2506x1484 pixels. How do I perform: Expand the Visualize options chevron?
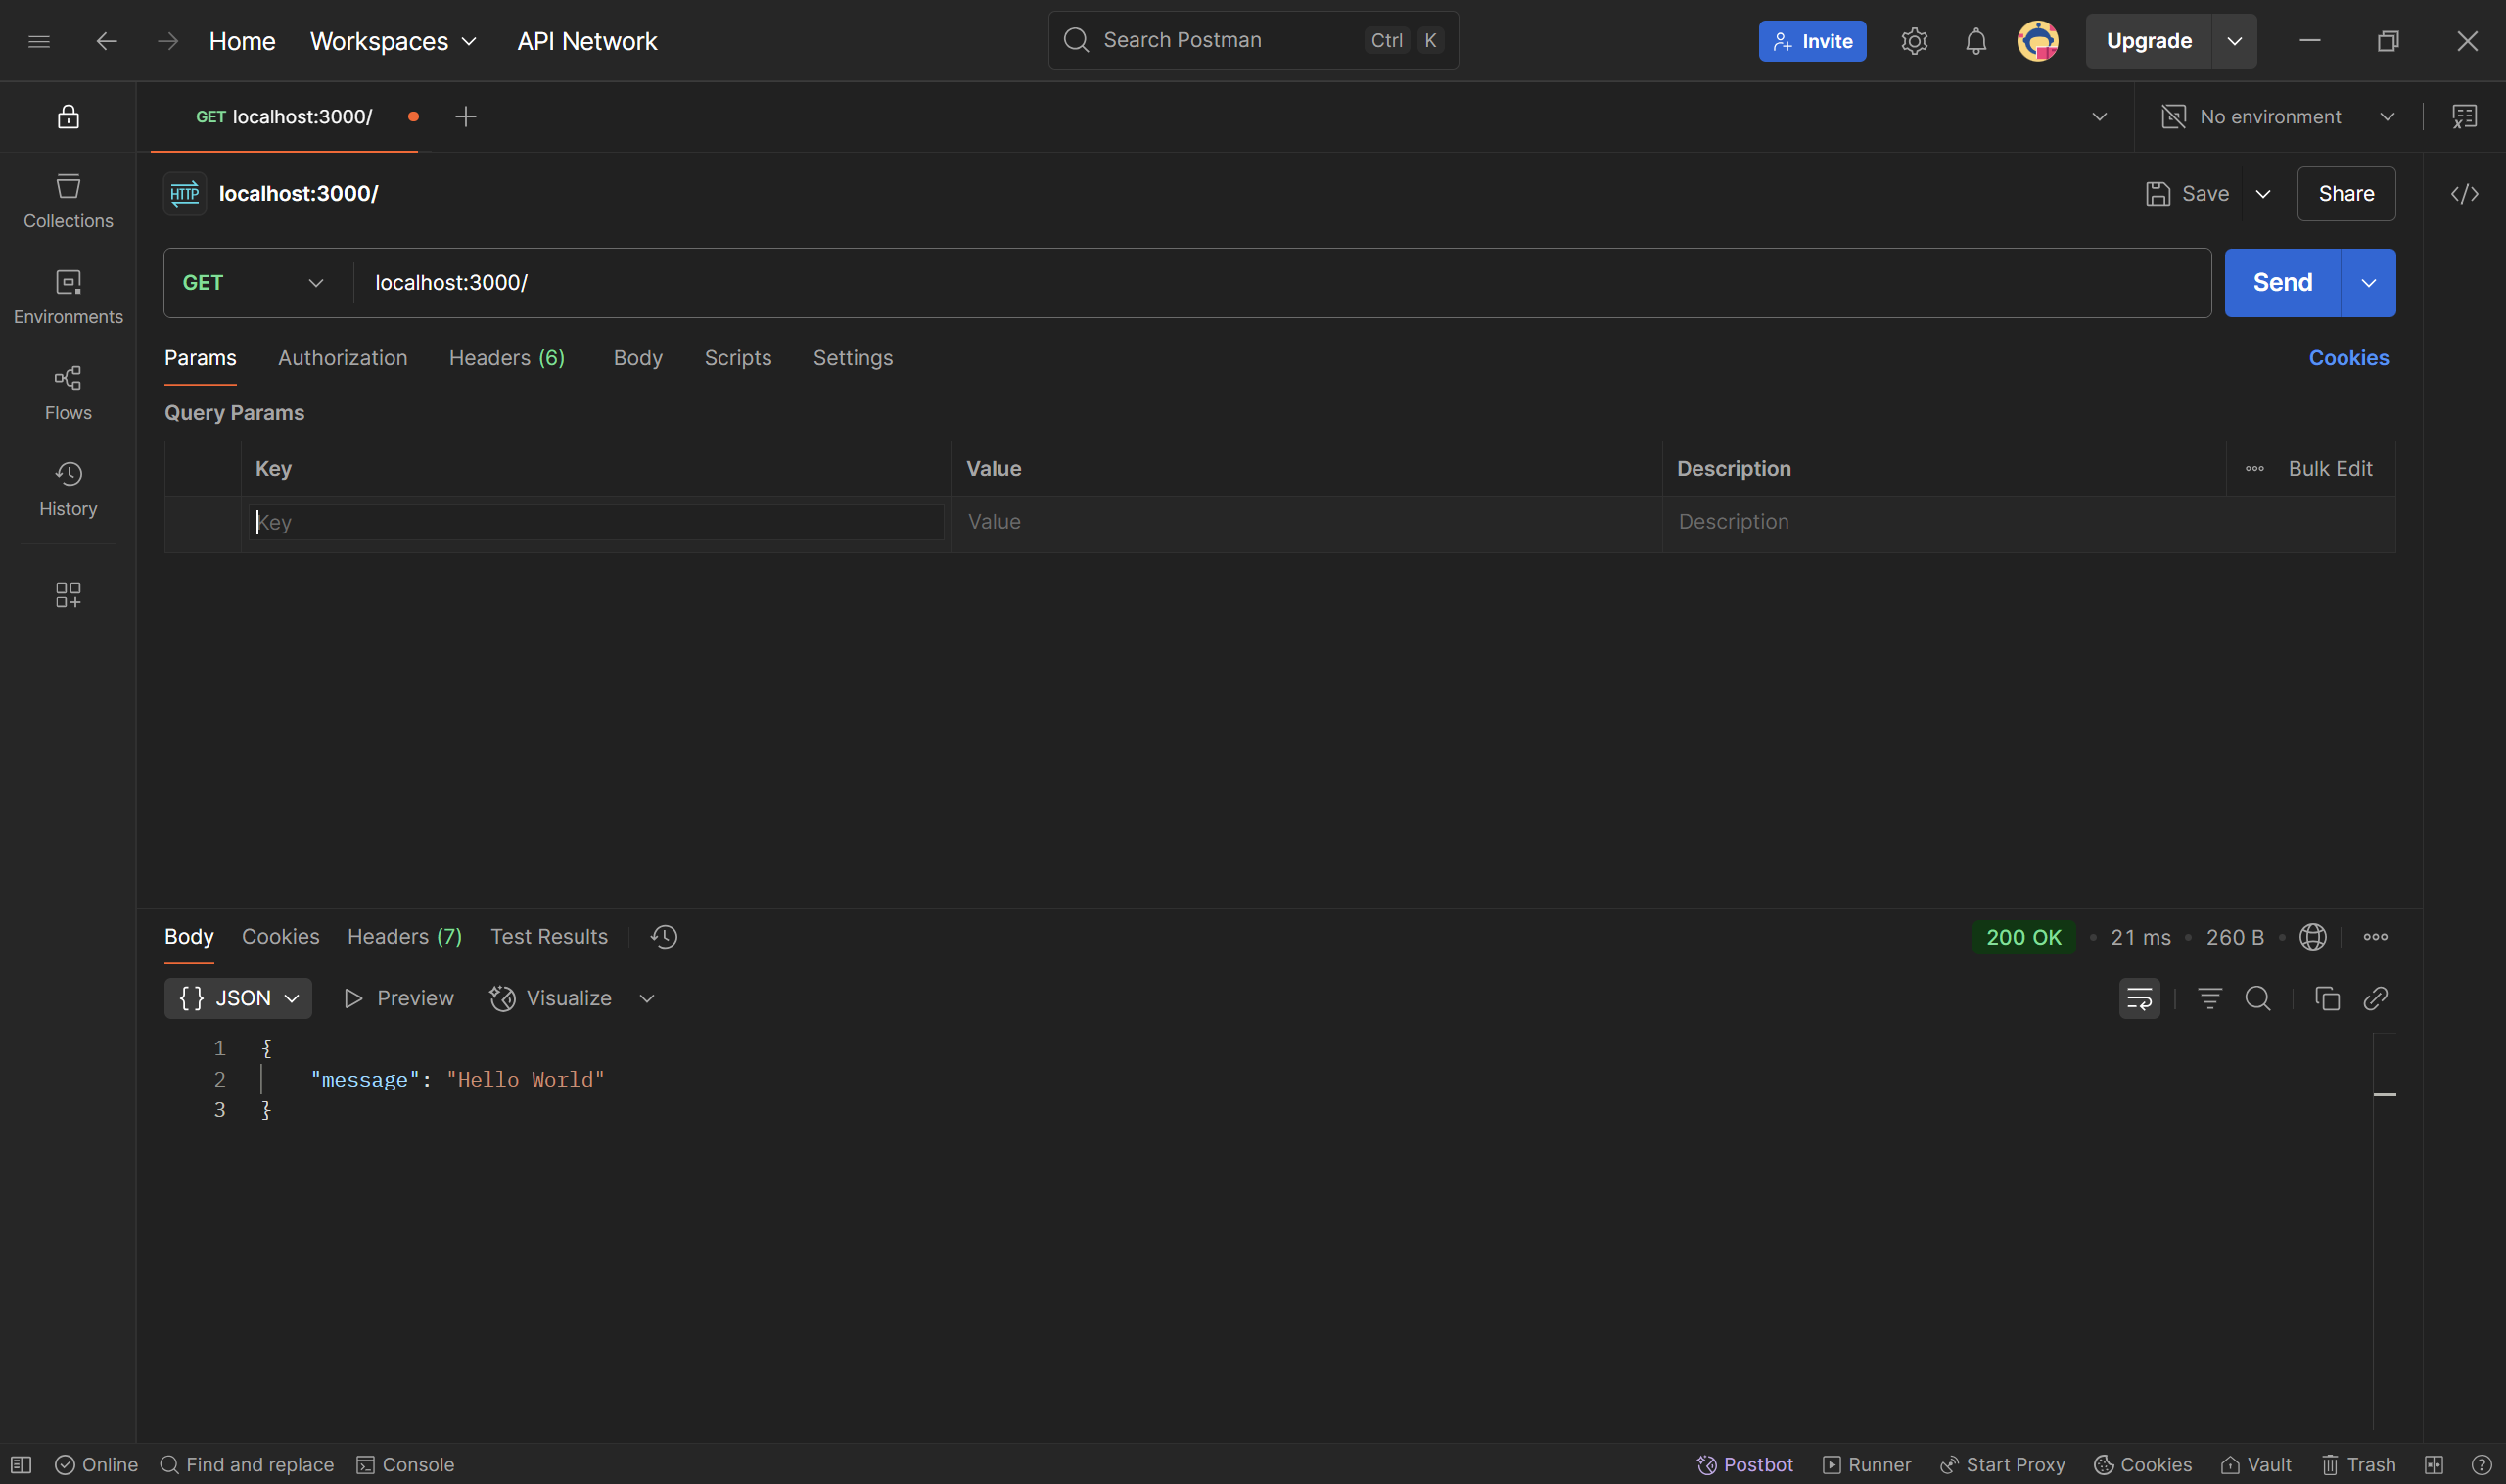647,998
